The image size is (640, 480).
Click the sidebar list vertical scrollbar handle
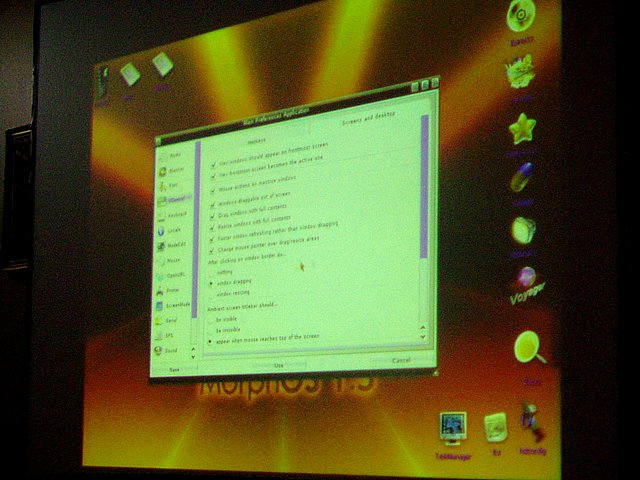196,229
